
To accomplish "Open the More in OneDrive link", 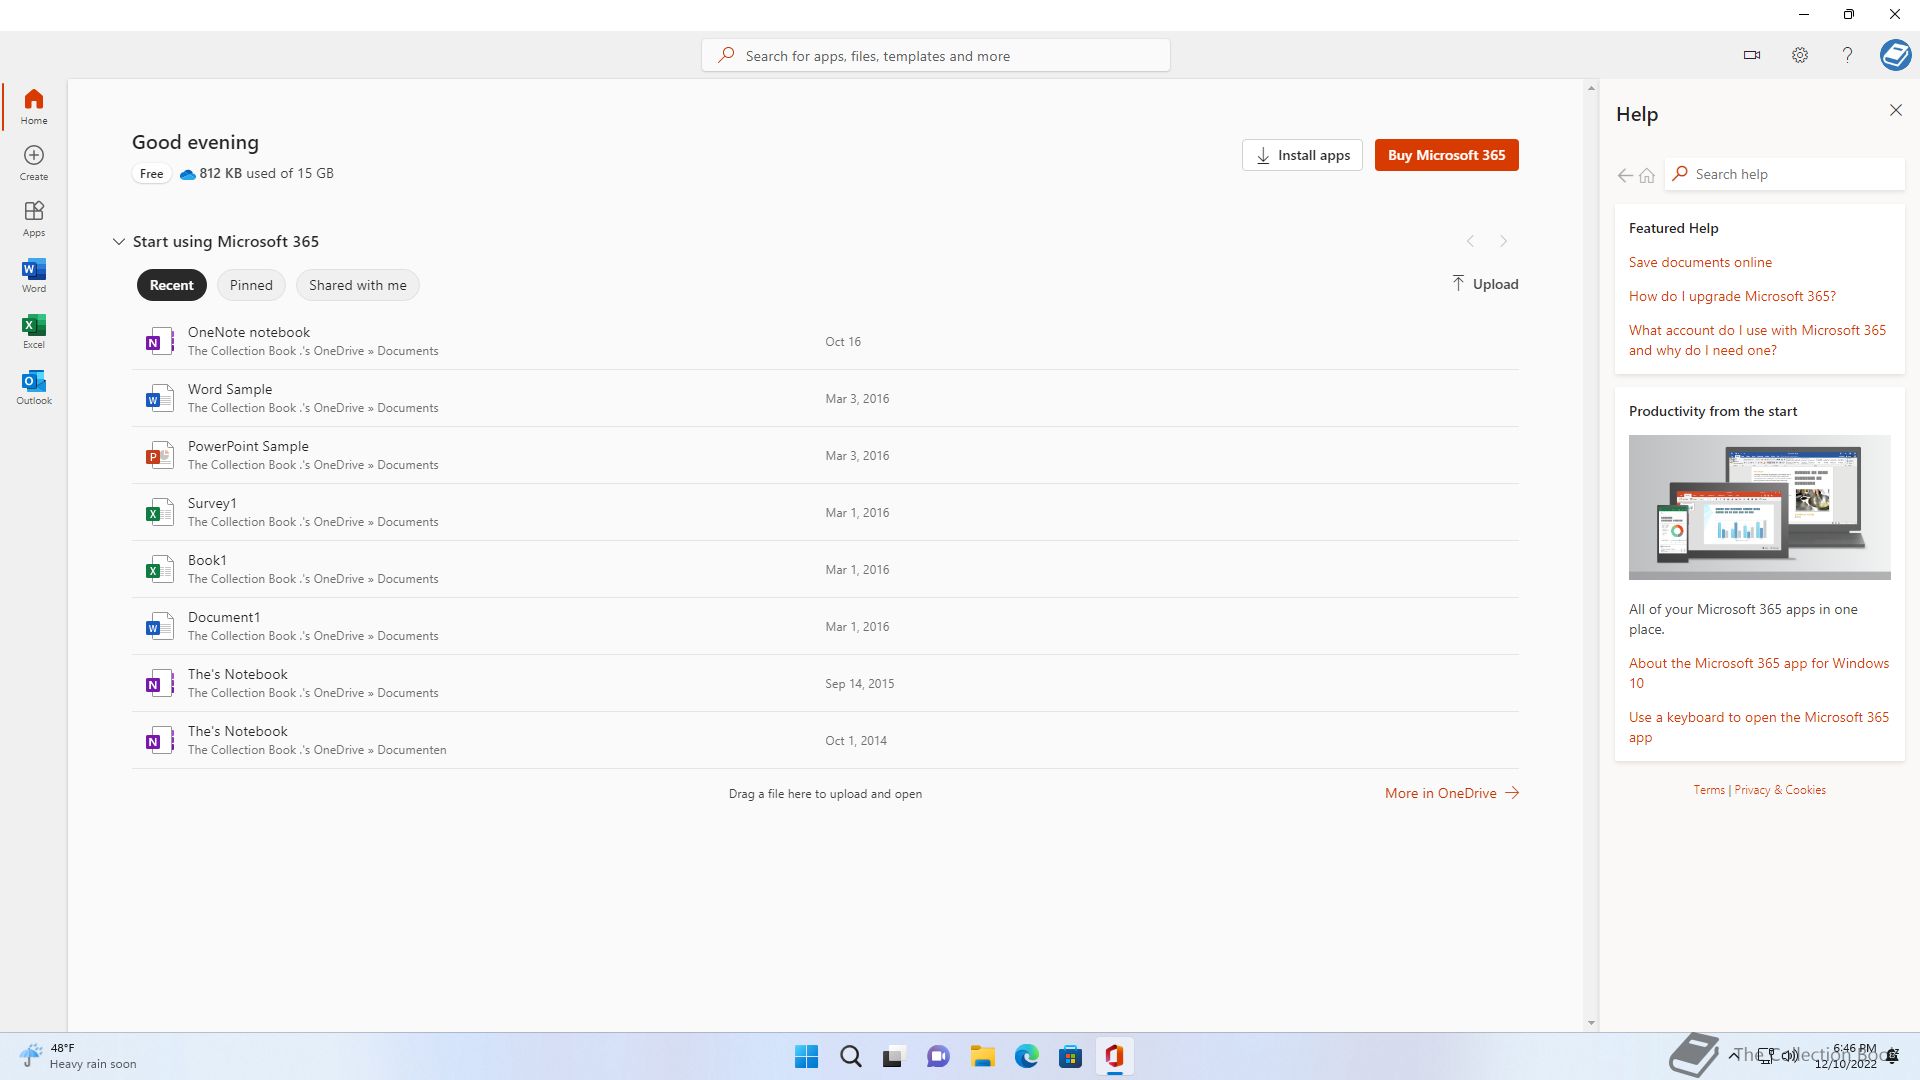I will (1451, 793).
